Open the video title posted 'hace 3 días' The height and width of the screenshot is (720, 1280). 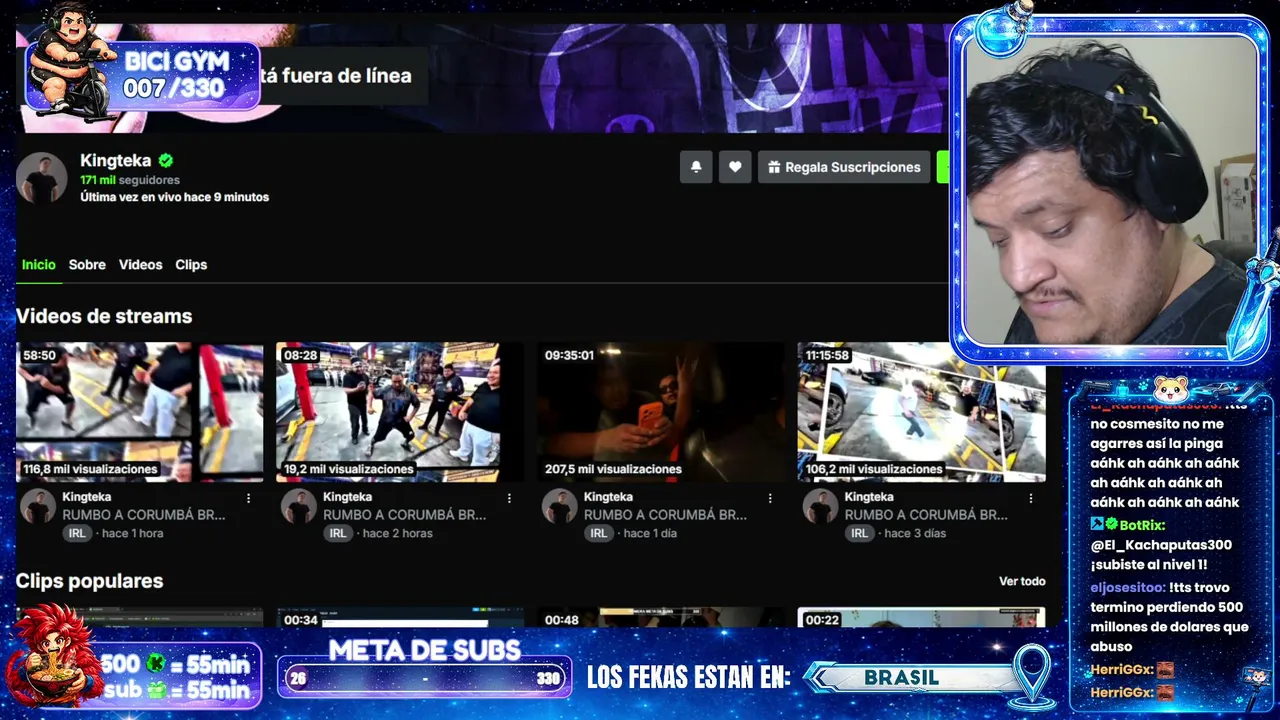pos(926,515)
